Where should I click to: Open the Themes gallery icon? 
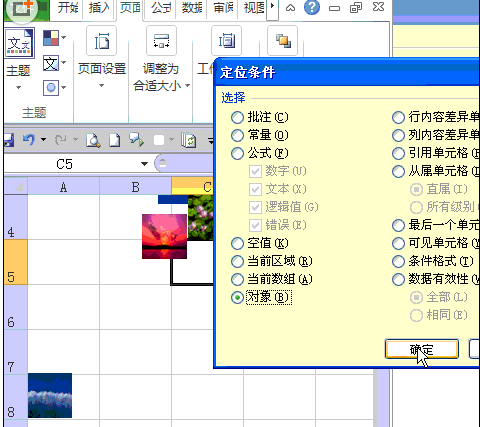[19, 43]
